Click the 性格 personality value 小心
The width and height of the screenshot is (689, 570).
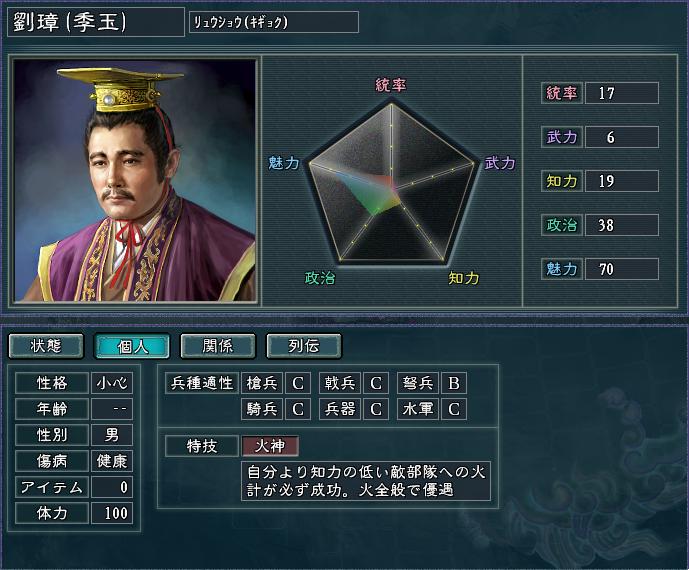[x=112, y=383]
